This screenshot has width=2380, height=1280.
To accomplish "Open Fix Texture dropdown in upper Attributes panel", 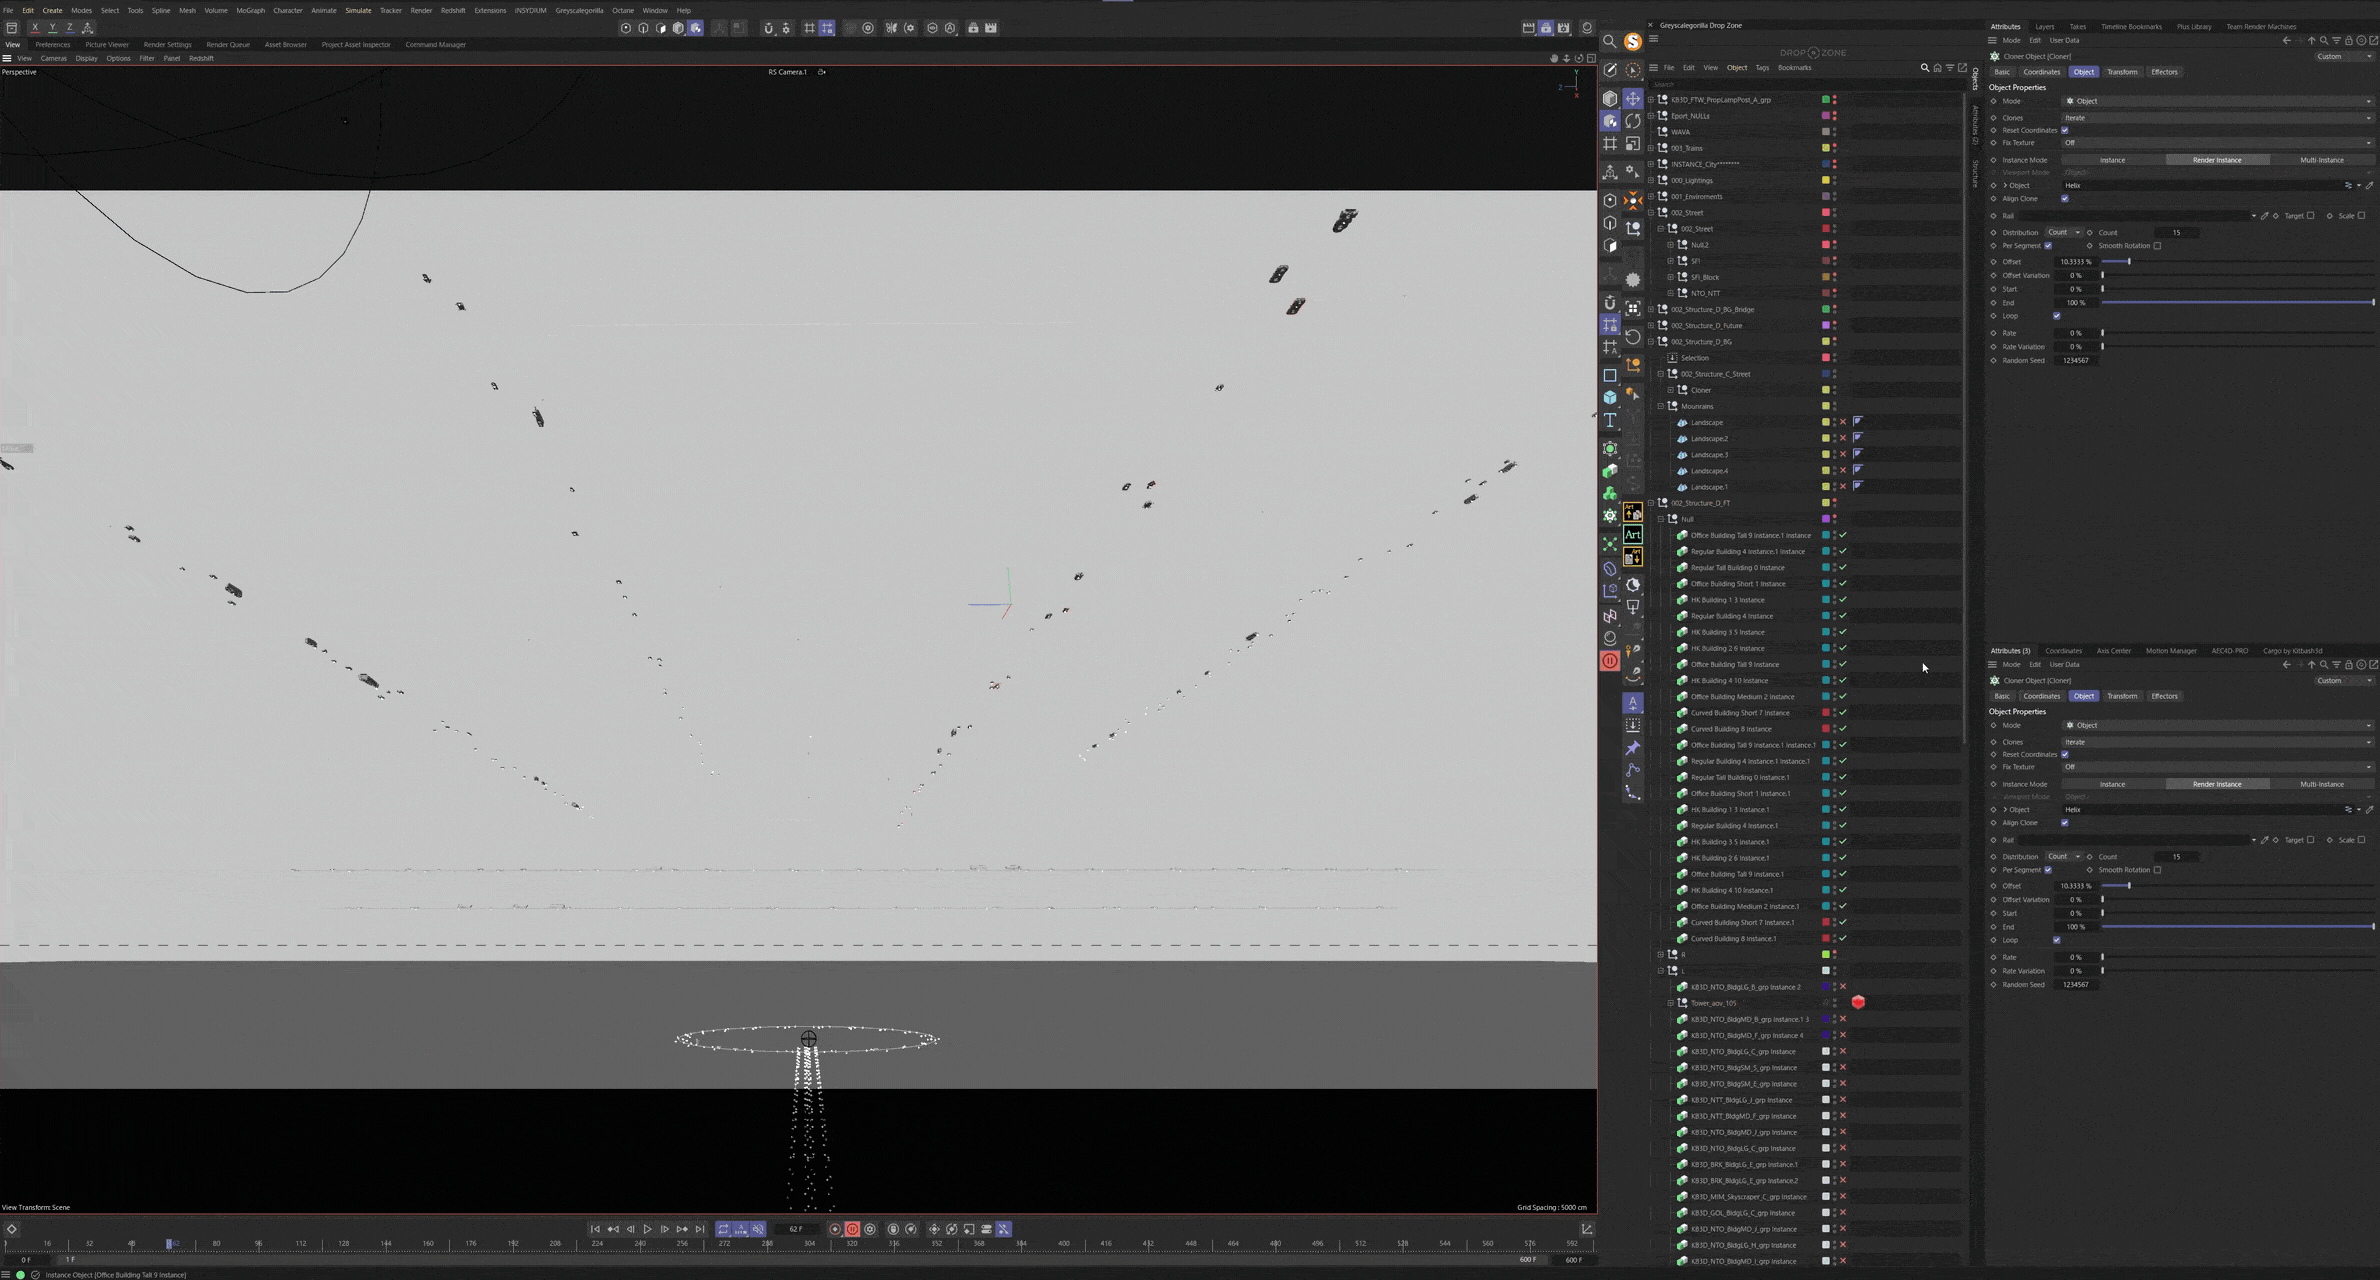I will tap(2217, 143).
